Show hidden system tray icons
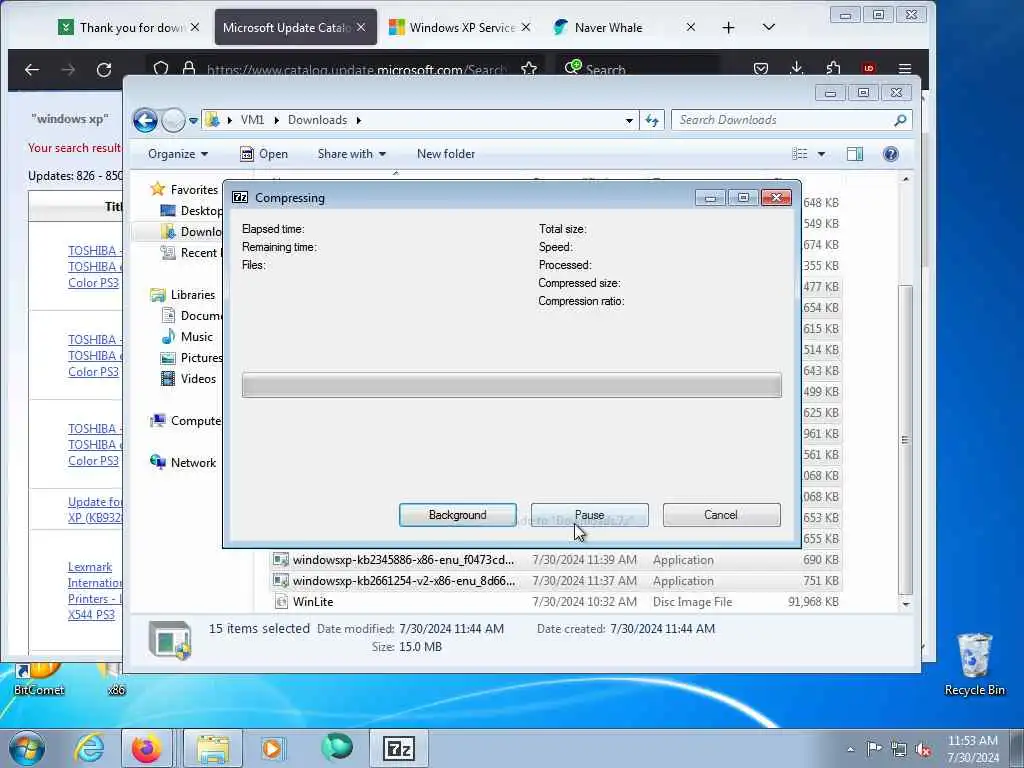The image size is (1024, 768). [850, 749]
